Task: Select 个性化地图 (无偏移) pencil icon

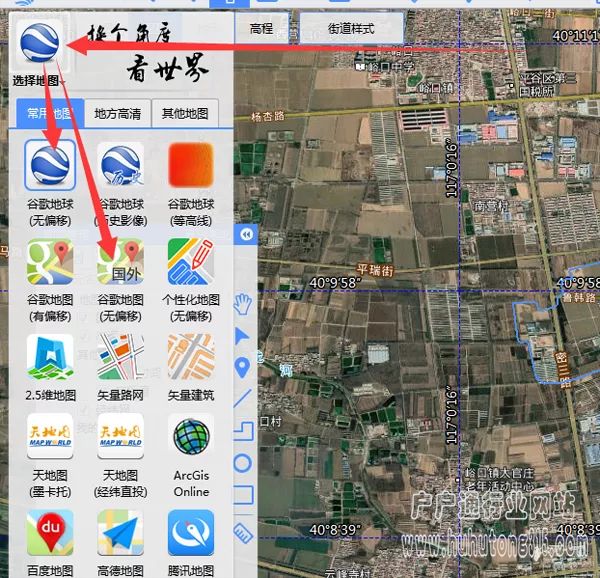Action: coord(191,261)
